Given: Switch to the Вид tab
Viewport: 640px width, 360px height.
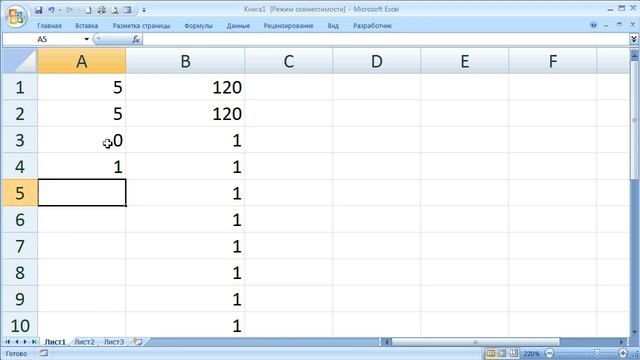Looking at the screenshot, I should click(333, 26).
